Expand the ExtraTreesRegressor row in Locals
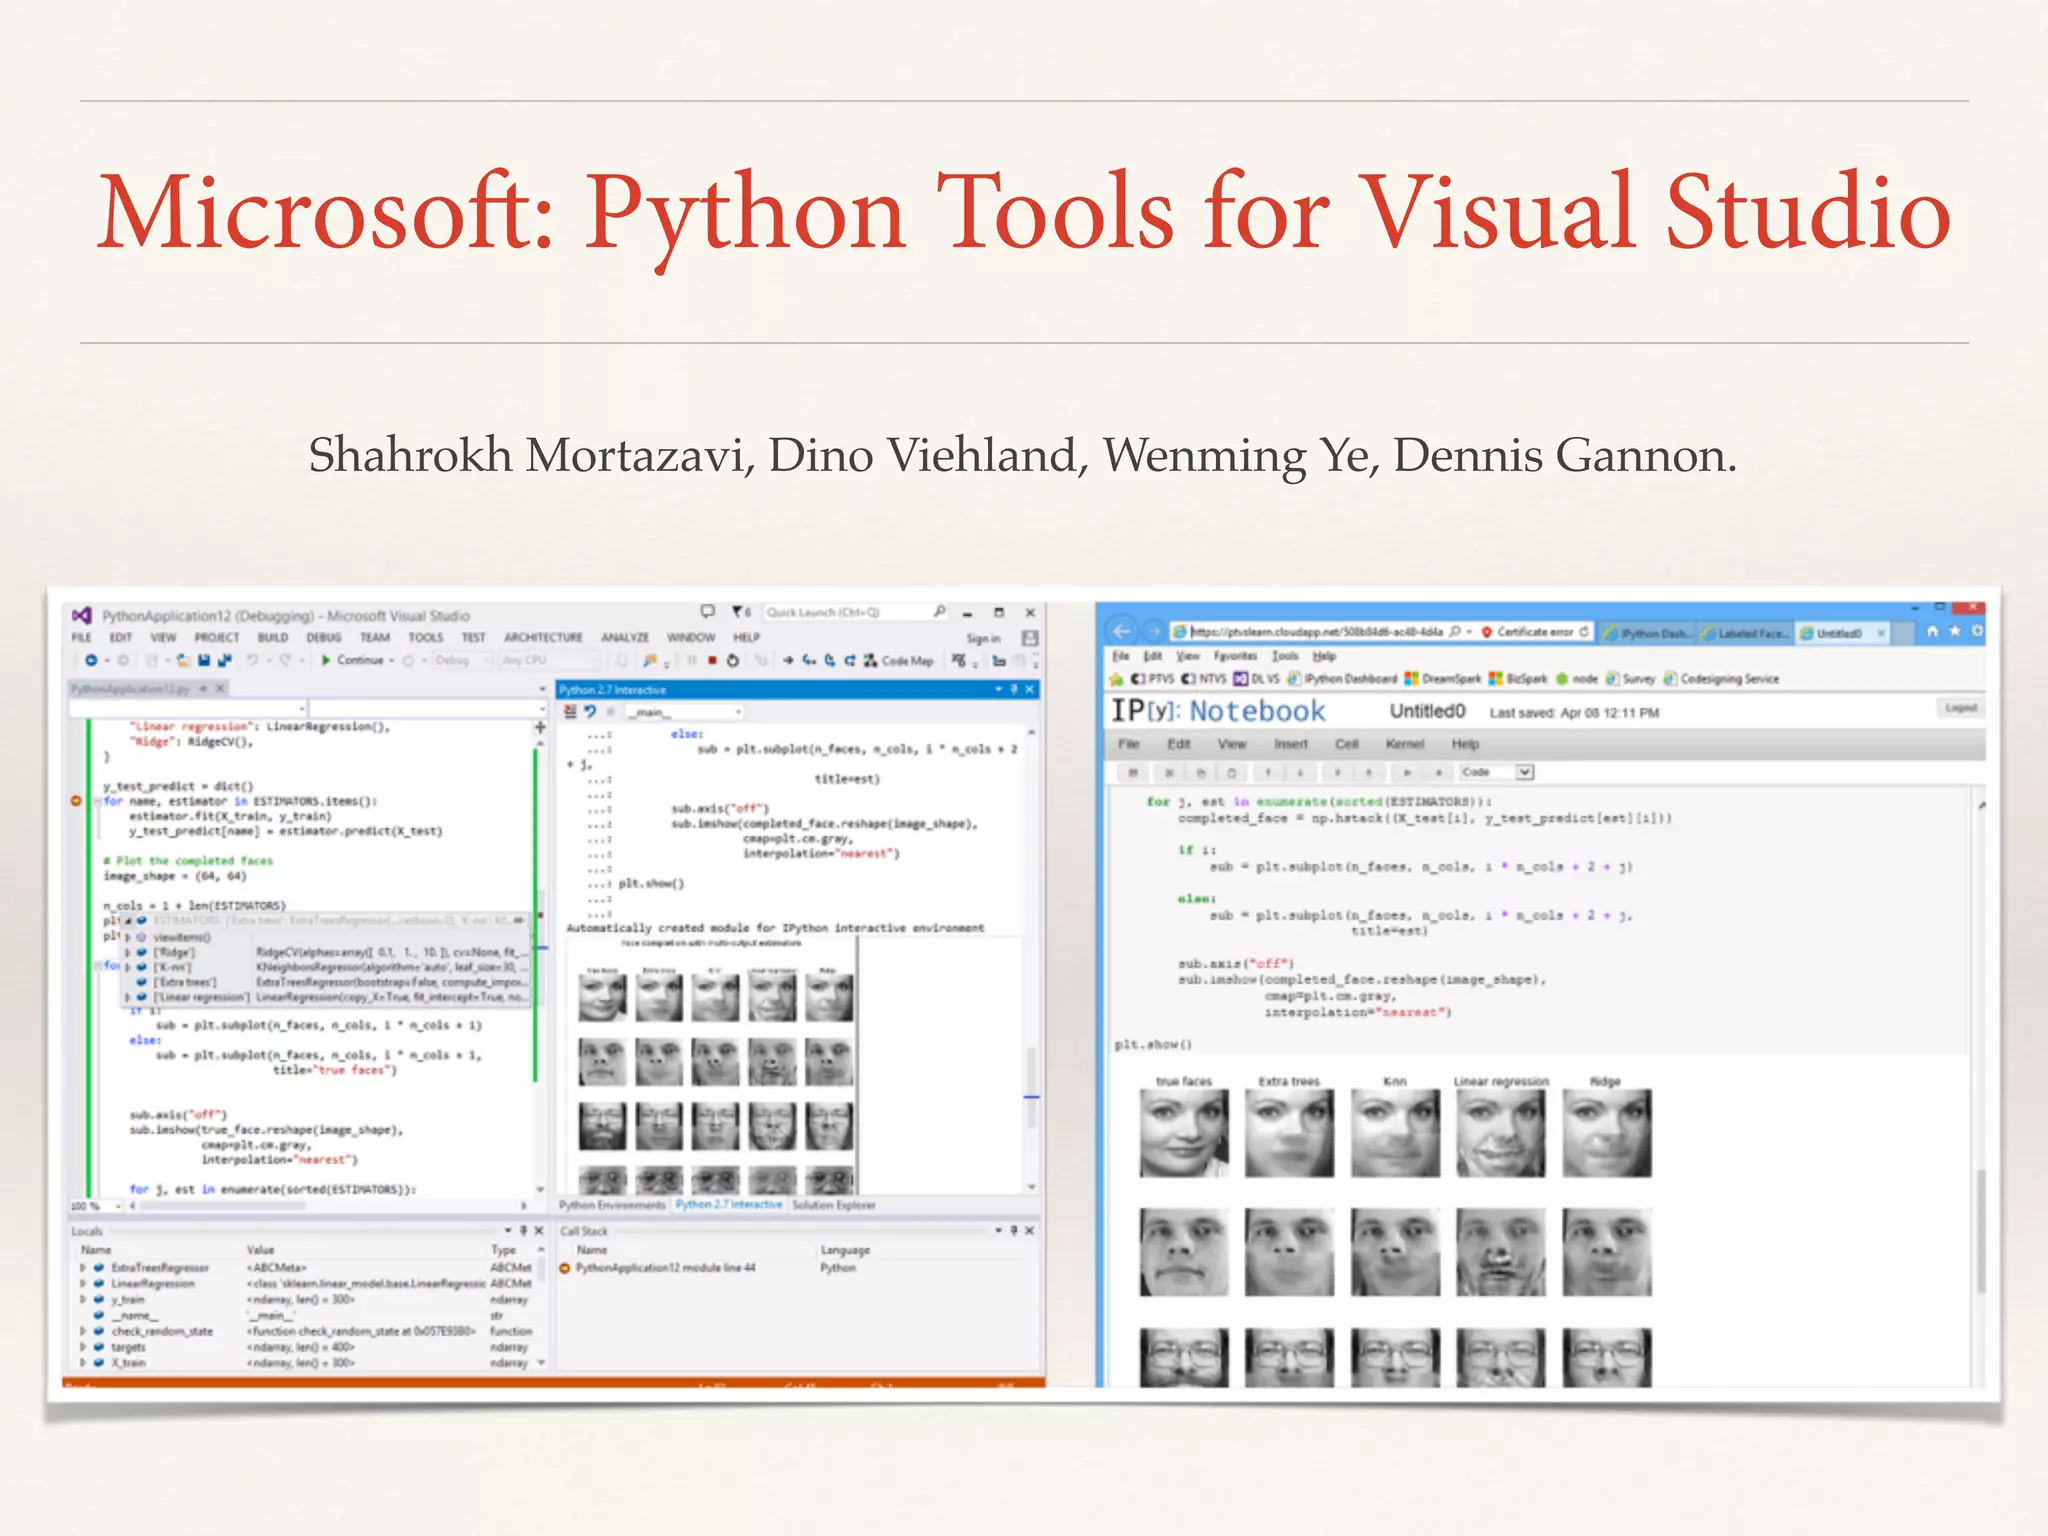 [x=83, y=1268]
